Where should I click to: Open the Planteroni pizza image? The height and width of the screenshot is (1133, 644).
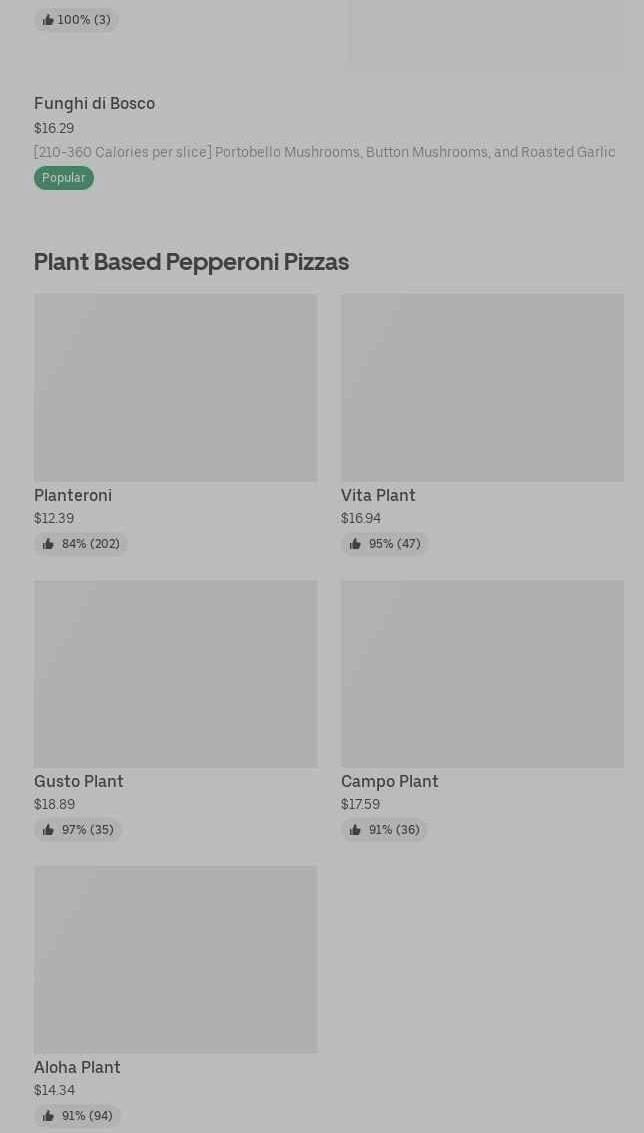coord(175,387)
